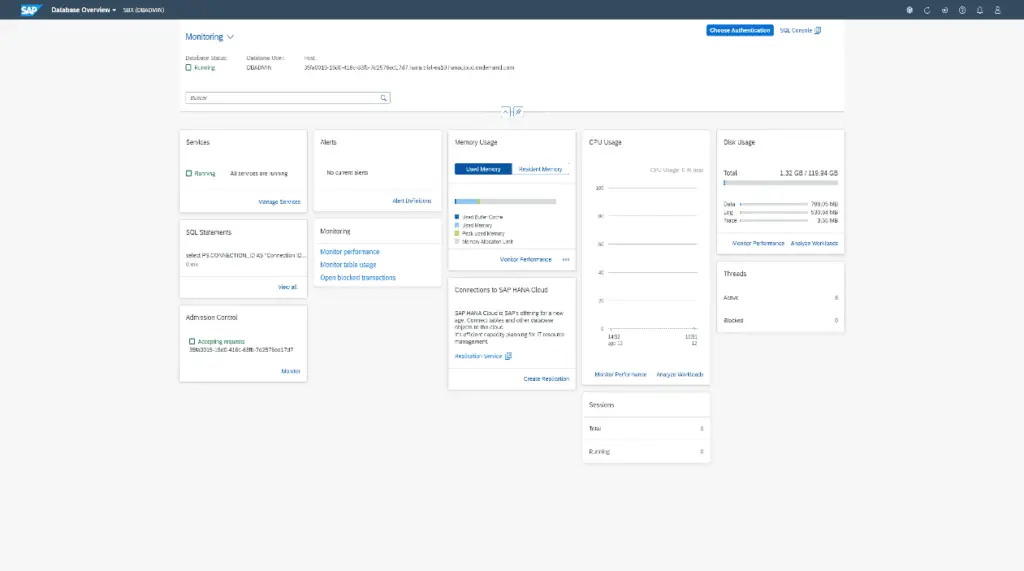Pin the header with pin icon
The height and width of the screenshot is (571, 1024).
(518, 112)
